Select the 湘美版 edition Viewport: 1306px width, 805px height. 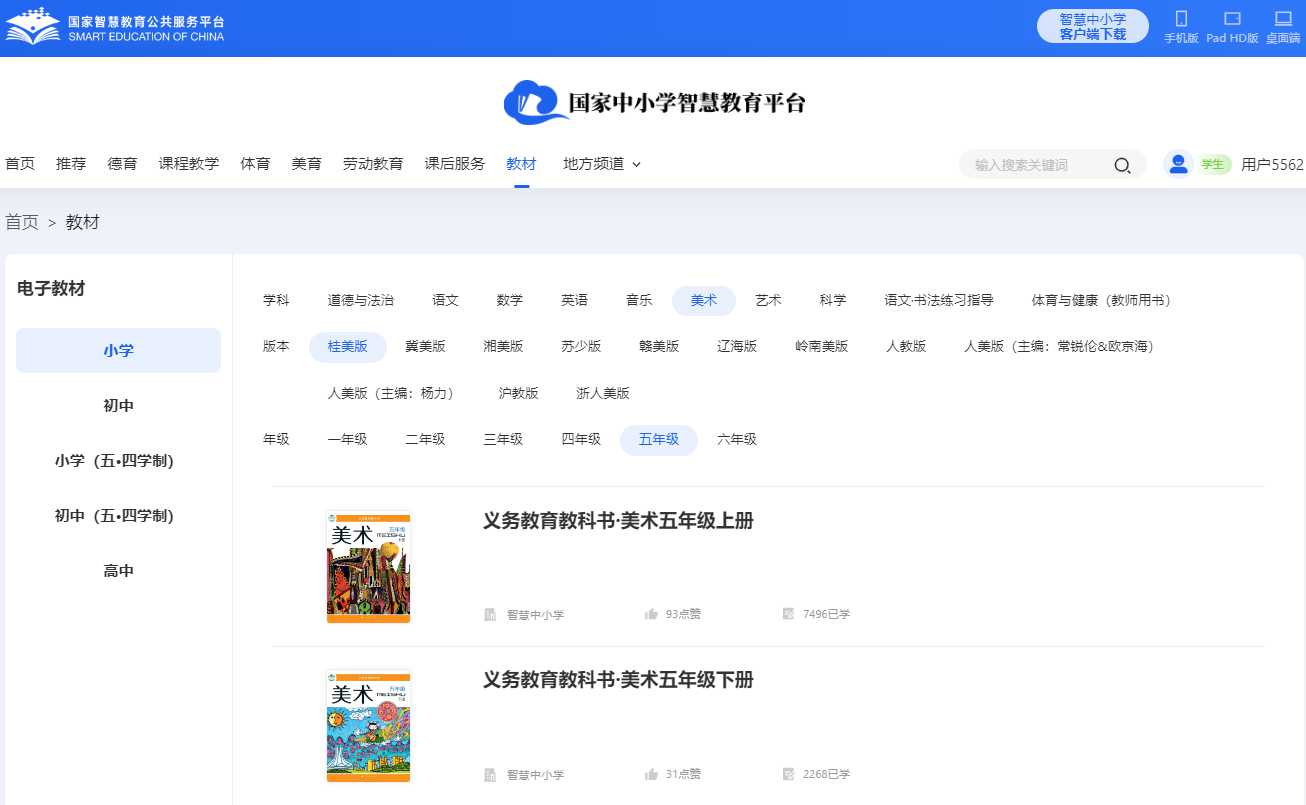click(504, 346)
